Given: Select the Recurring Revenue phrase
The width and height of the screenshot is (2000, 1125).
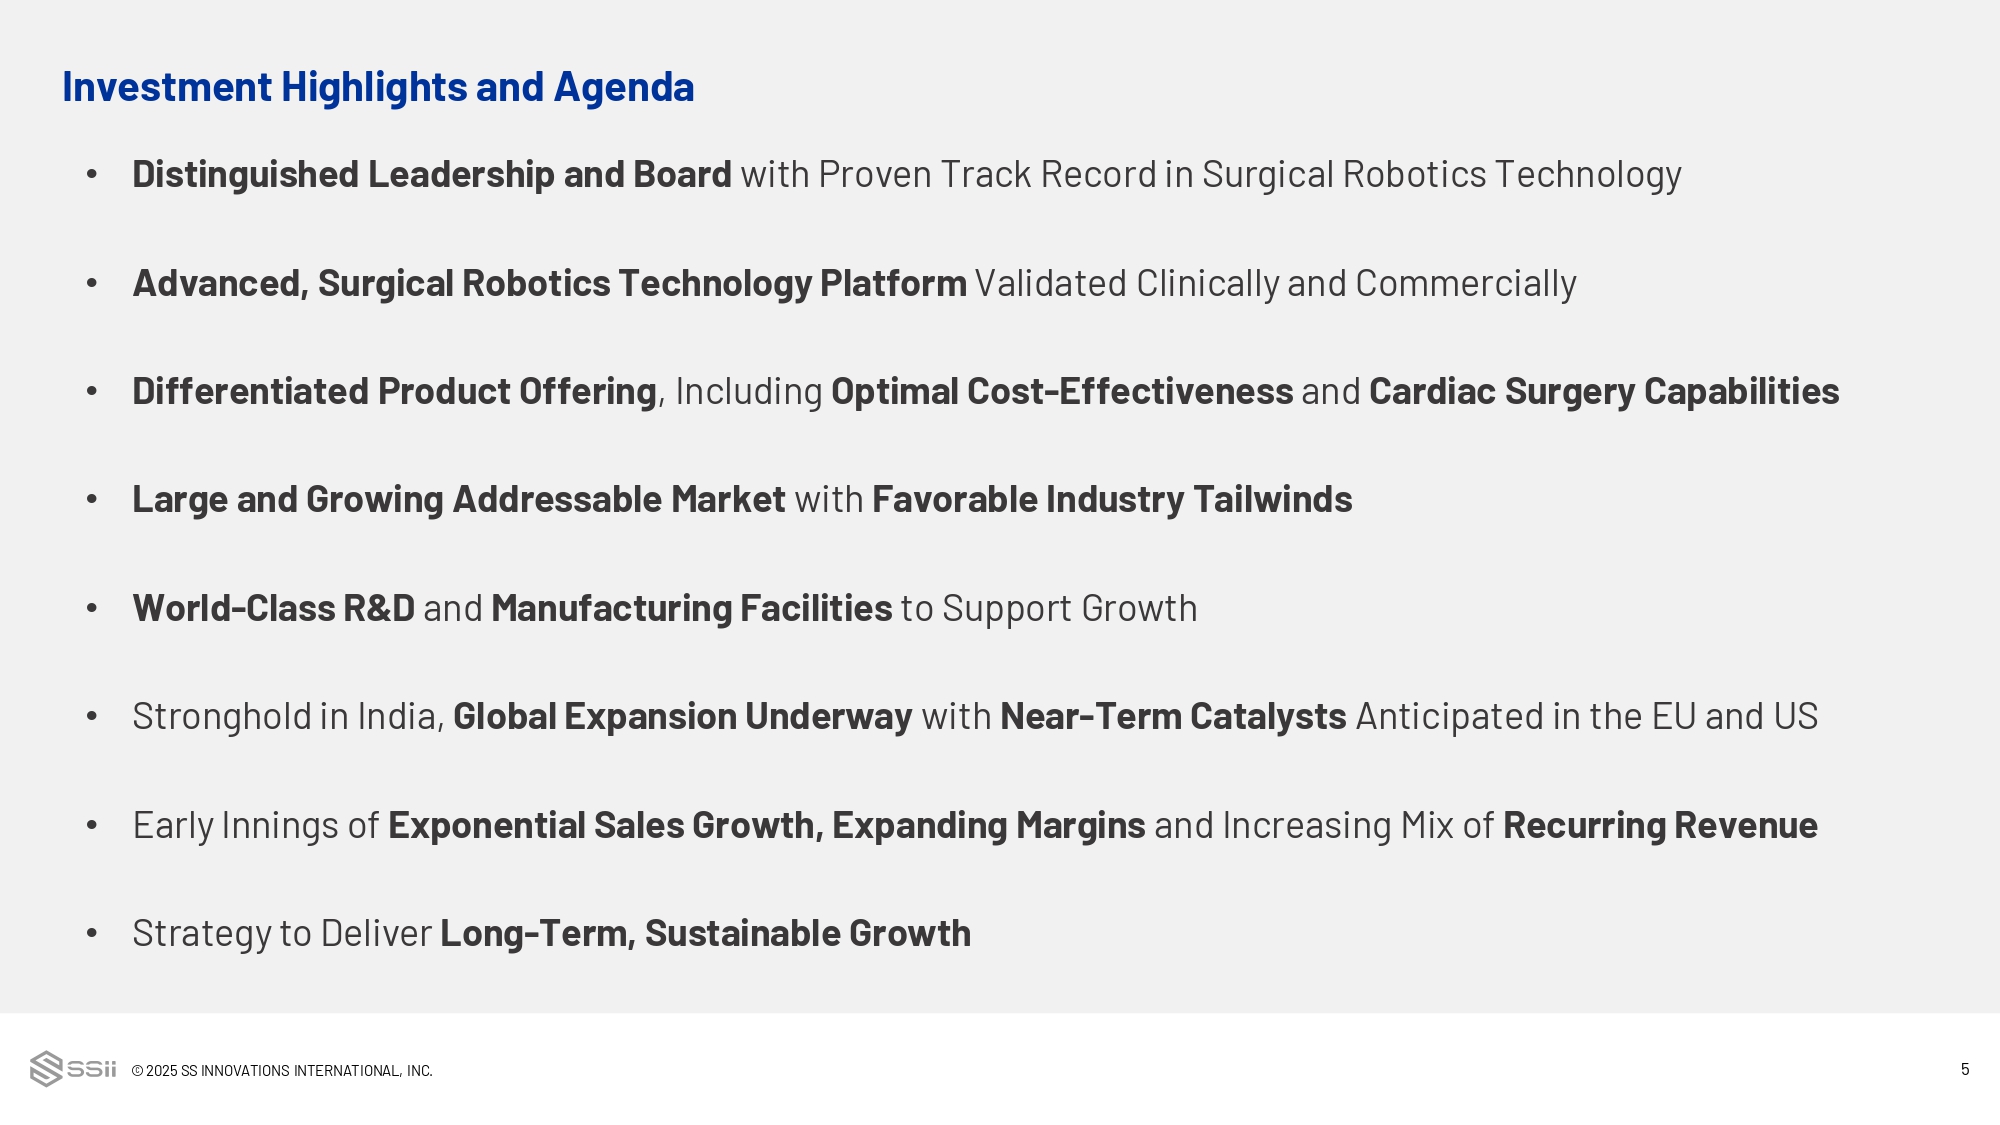Looking at the screenshot, I should pyautogui.click(x=1659, y=826).
